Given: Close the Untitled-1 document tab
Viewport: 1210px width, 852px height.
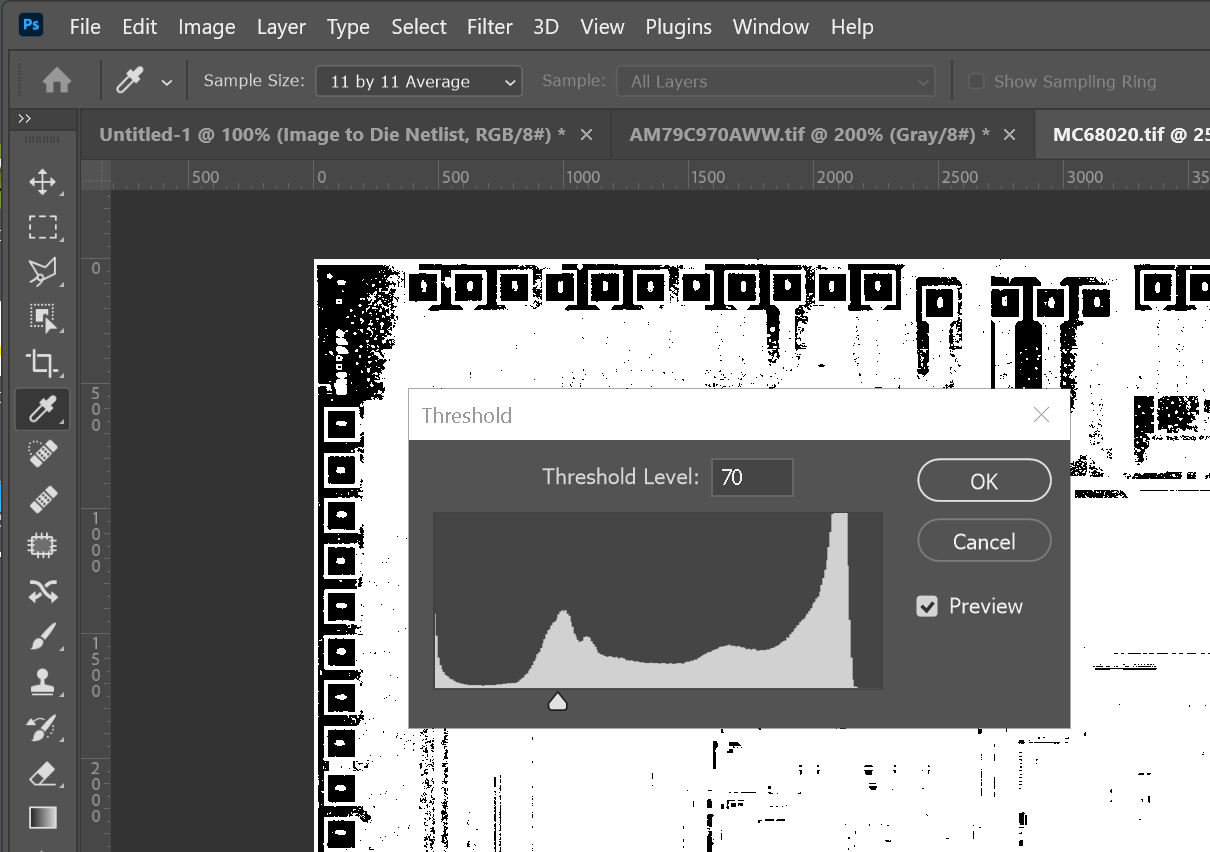Looking at the screenshot, I should (x=587, y=135).
